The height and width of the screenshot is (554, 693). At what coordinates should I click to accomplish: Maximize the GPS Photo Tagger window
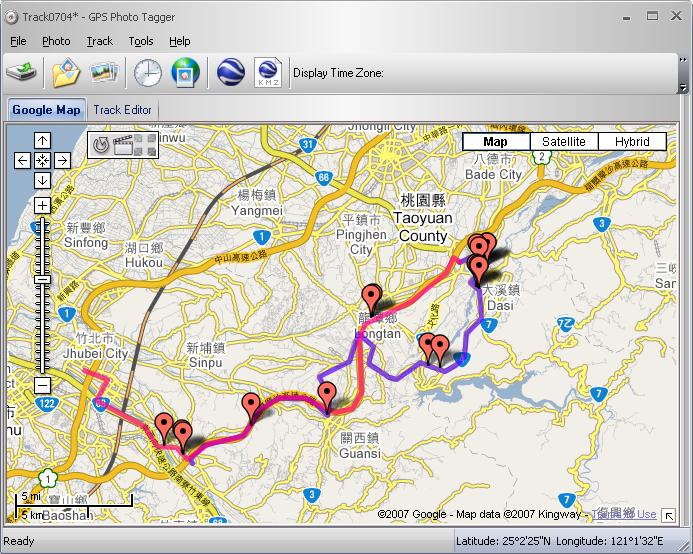[652, 16]
